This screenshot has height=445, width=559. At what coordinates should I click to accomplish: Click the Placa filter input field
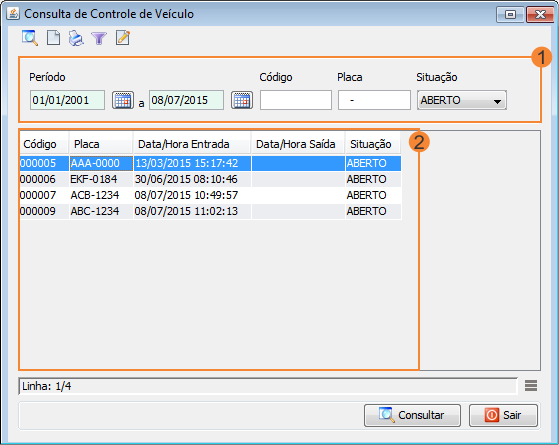[374, 100]
